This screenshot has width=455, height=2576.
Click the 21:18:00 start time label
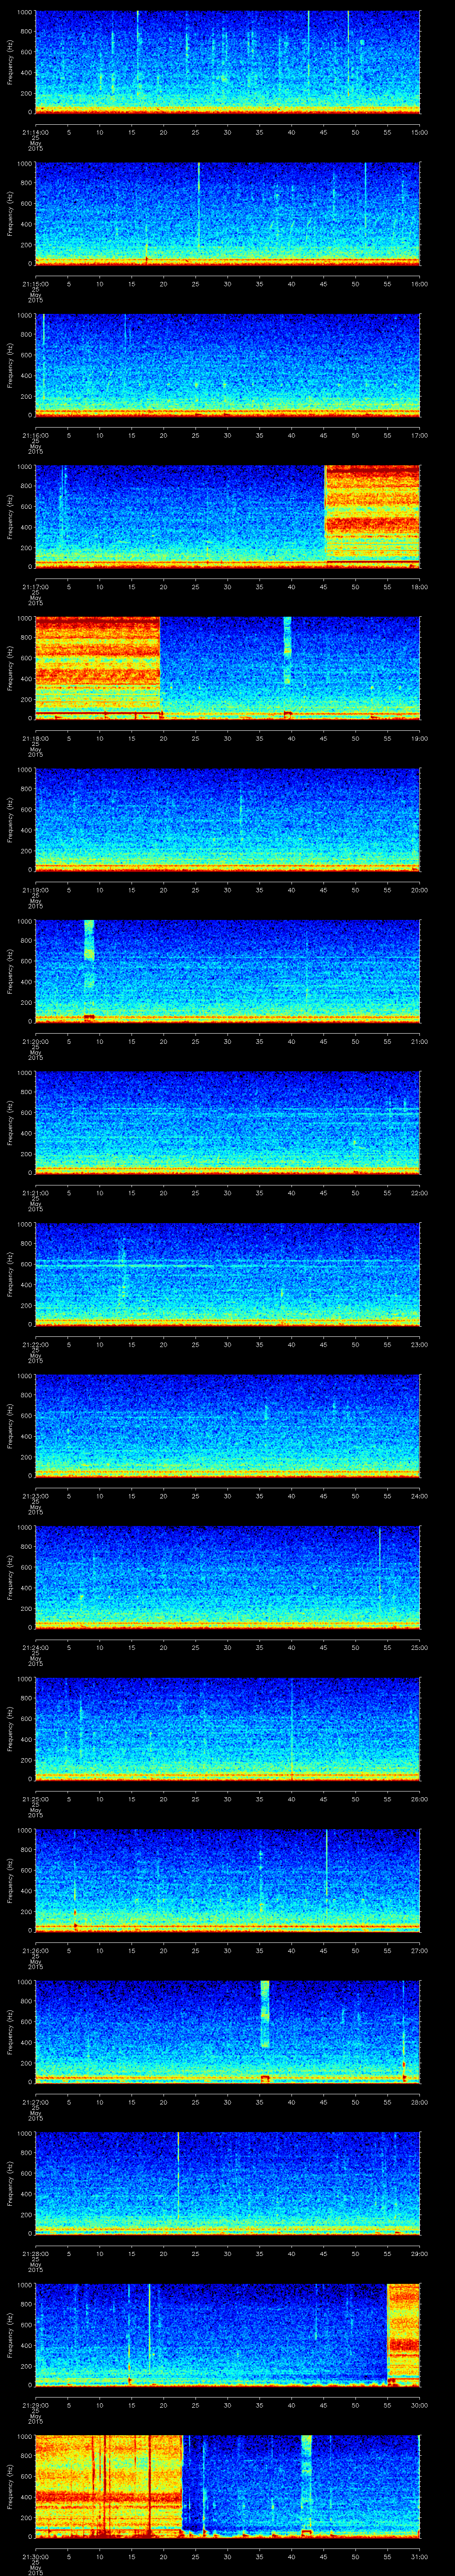35,738
